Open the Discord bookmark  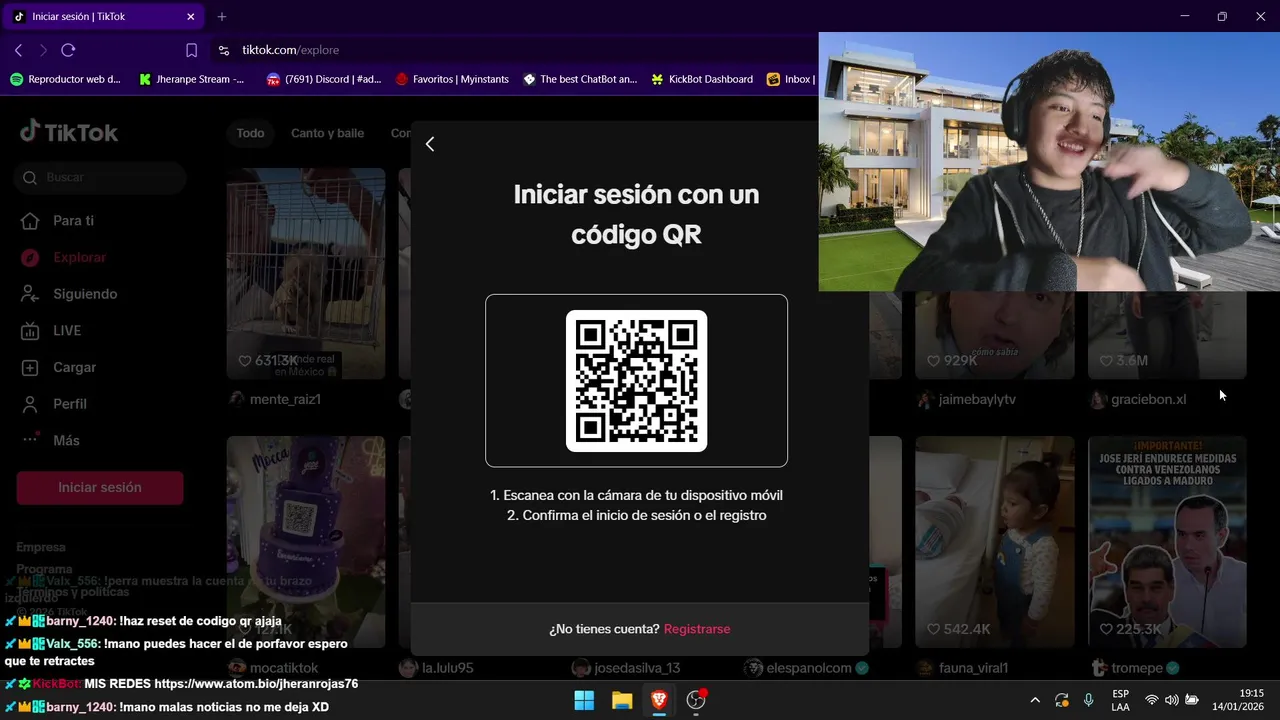pos(324,79)
